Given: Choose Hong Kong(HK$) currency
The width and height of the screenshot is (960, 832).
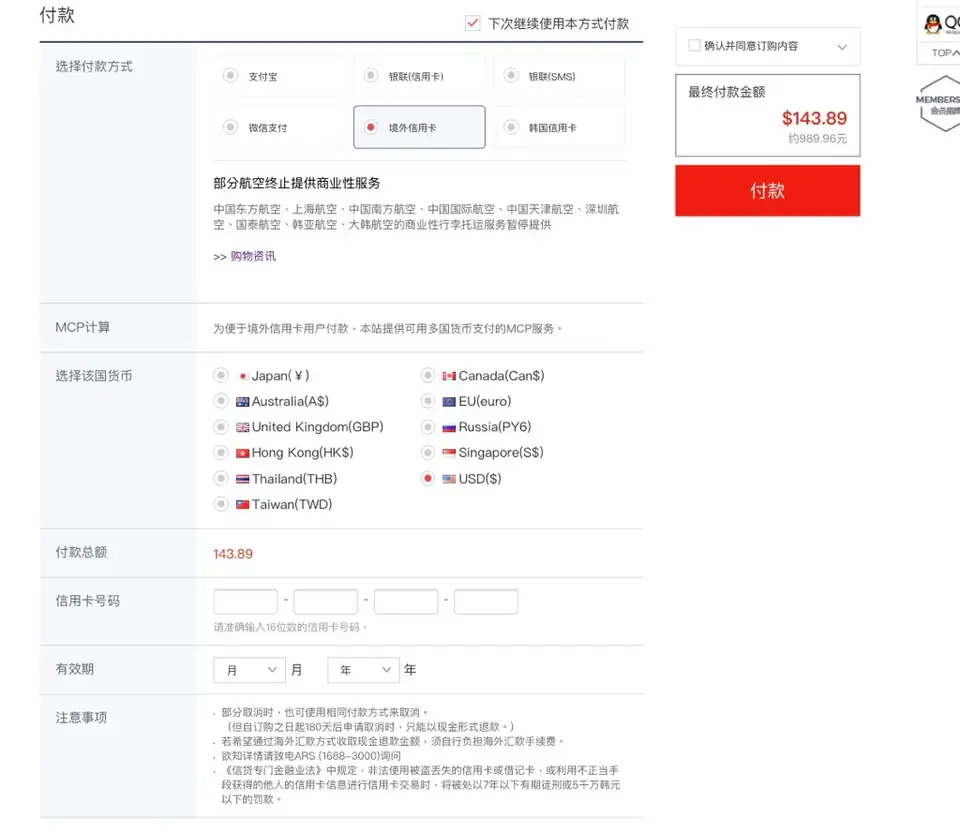Looking at the screenshot, I should pos(221,452).
